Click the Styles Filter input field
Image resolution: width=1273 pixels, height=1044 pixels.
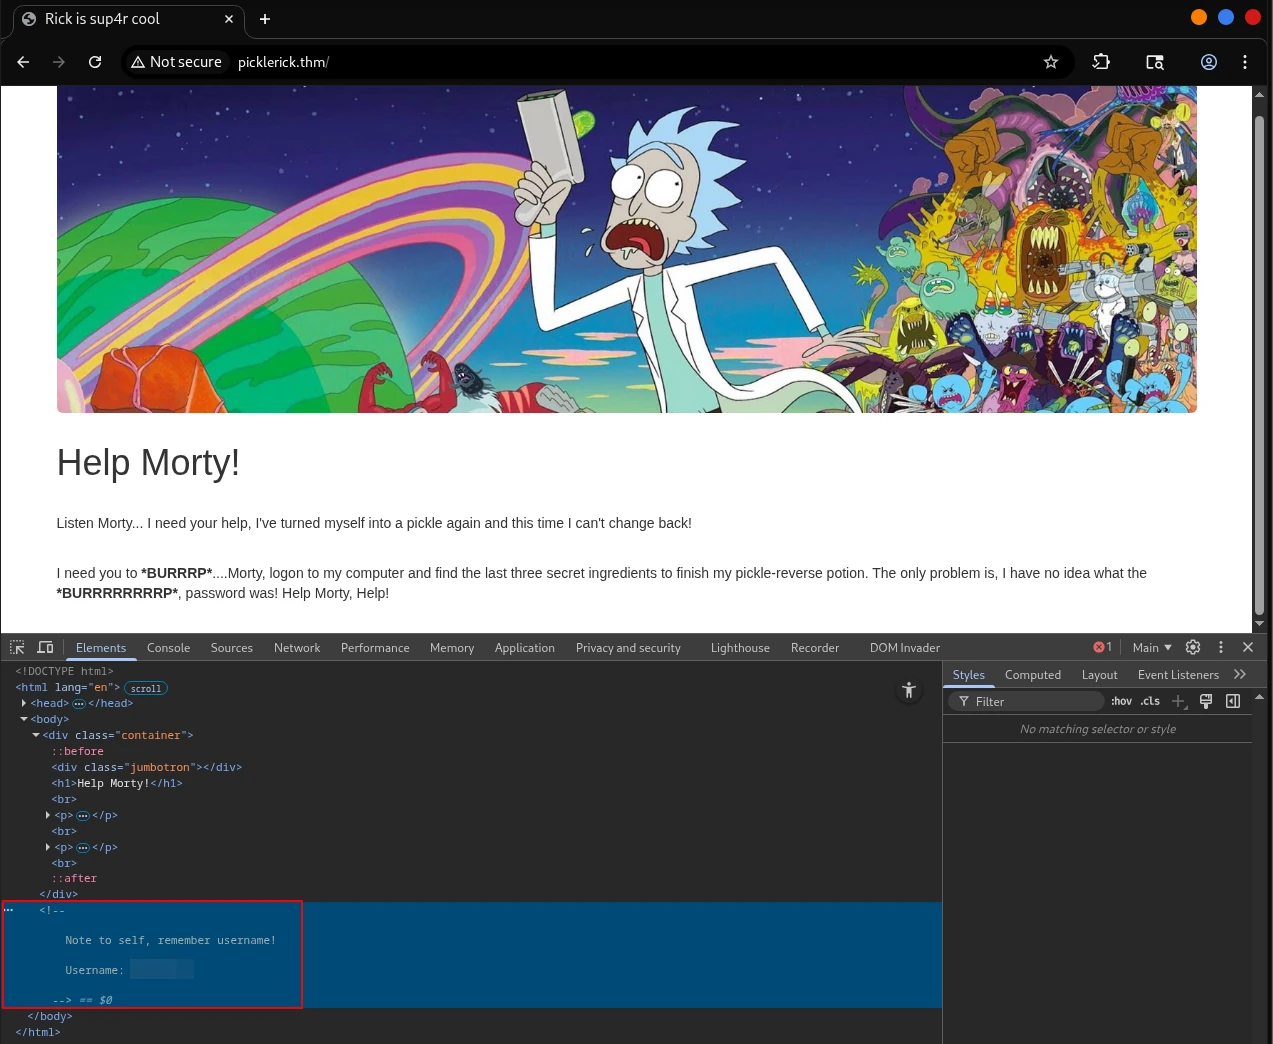[x=1026, y=701]
